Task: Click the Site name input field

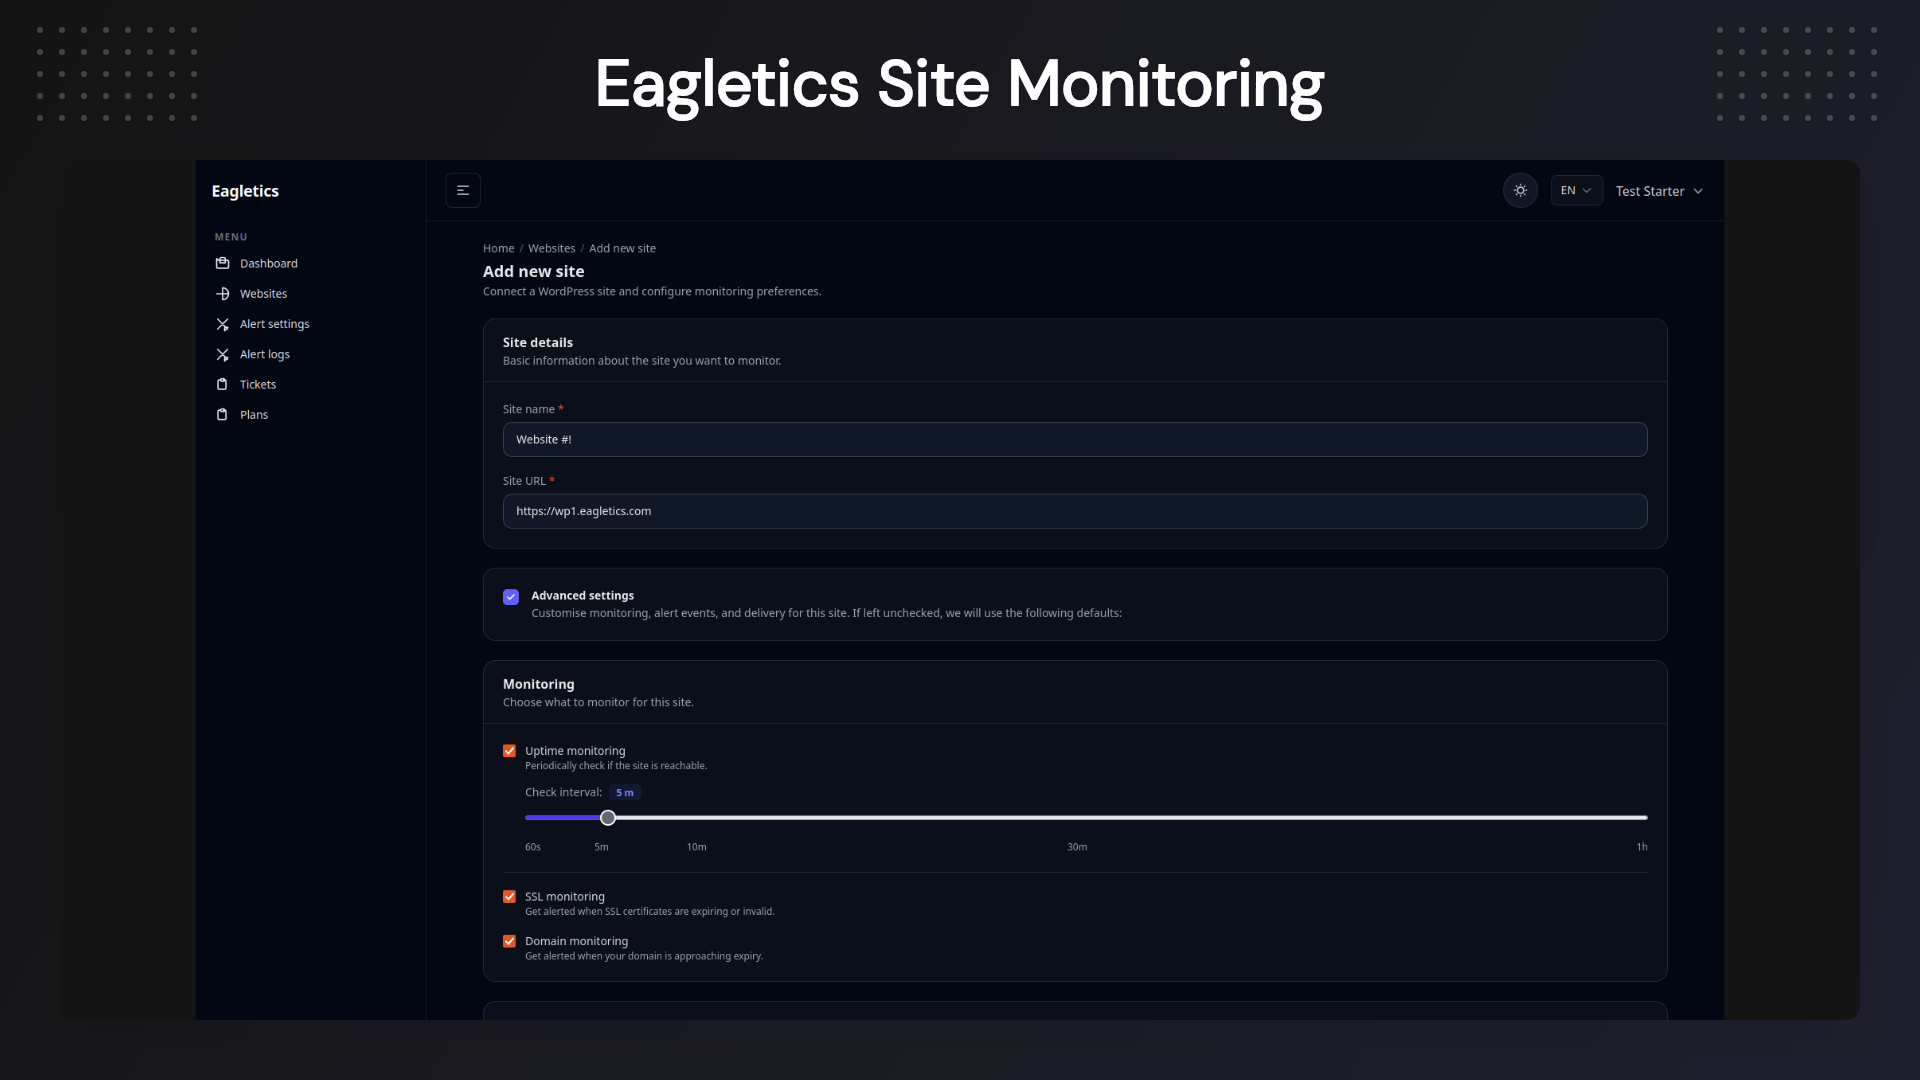Action: [1075, 440]
